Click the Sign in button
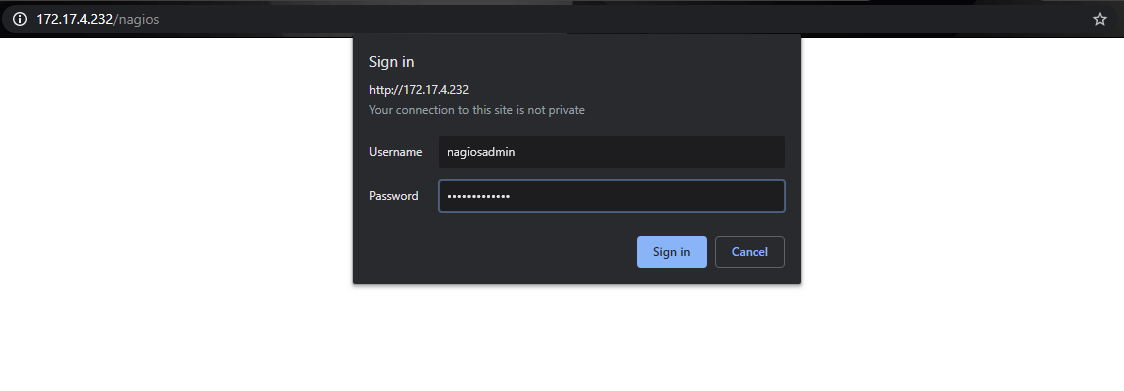The image size is (1124, 391). 672,252
